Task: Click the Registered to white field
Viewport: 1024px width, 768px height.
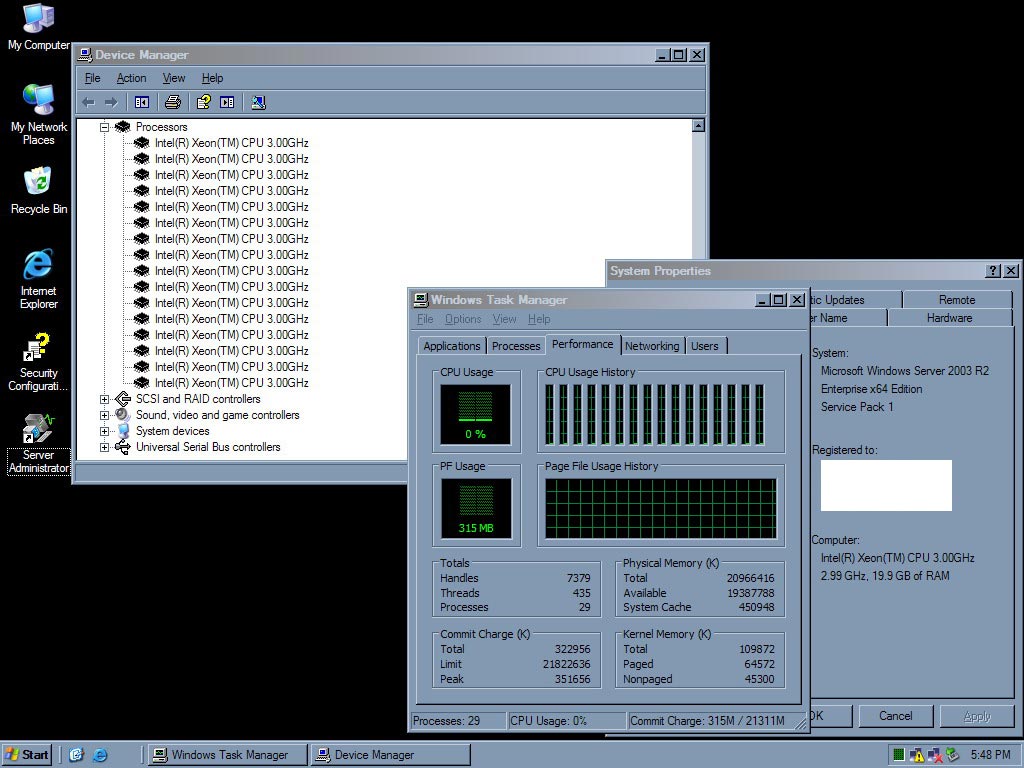Action: 886,485
